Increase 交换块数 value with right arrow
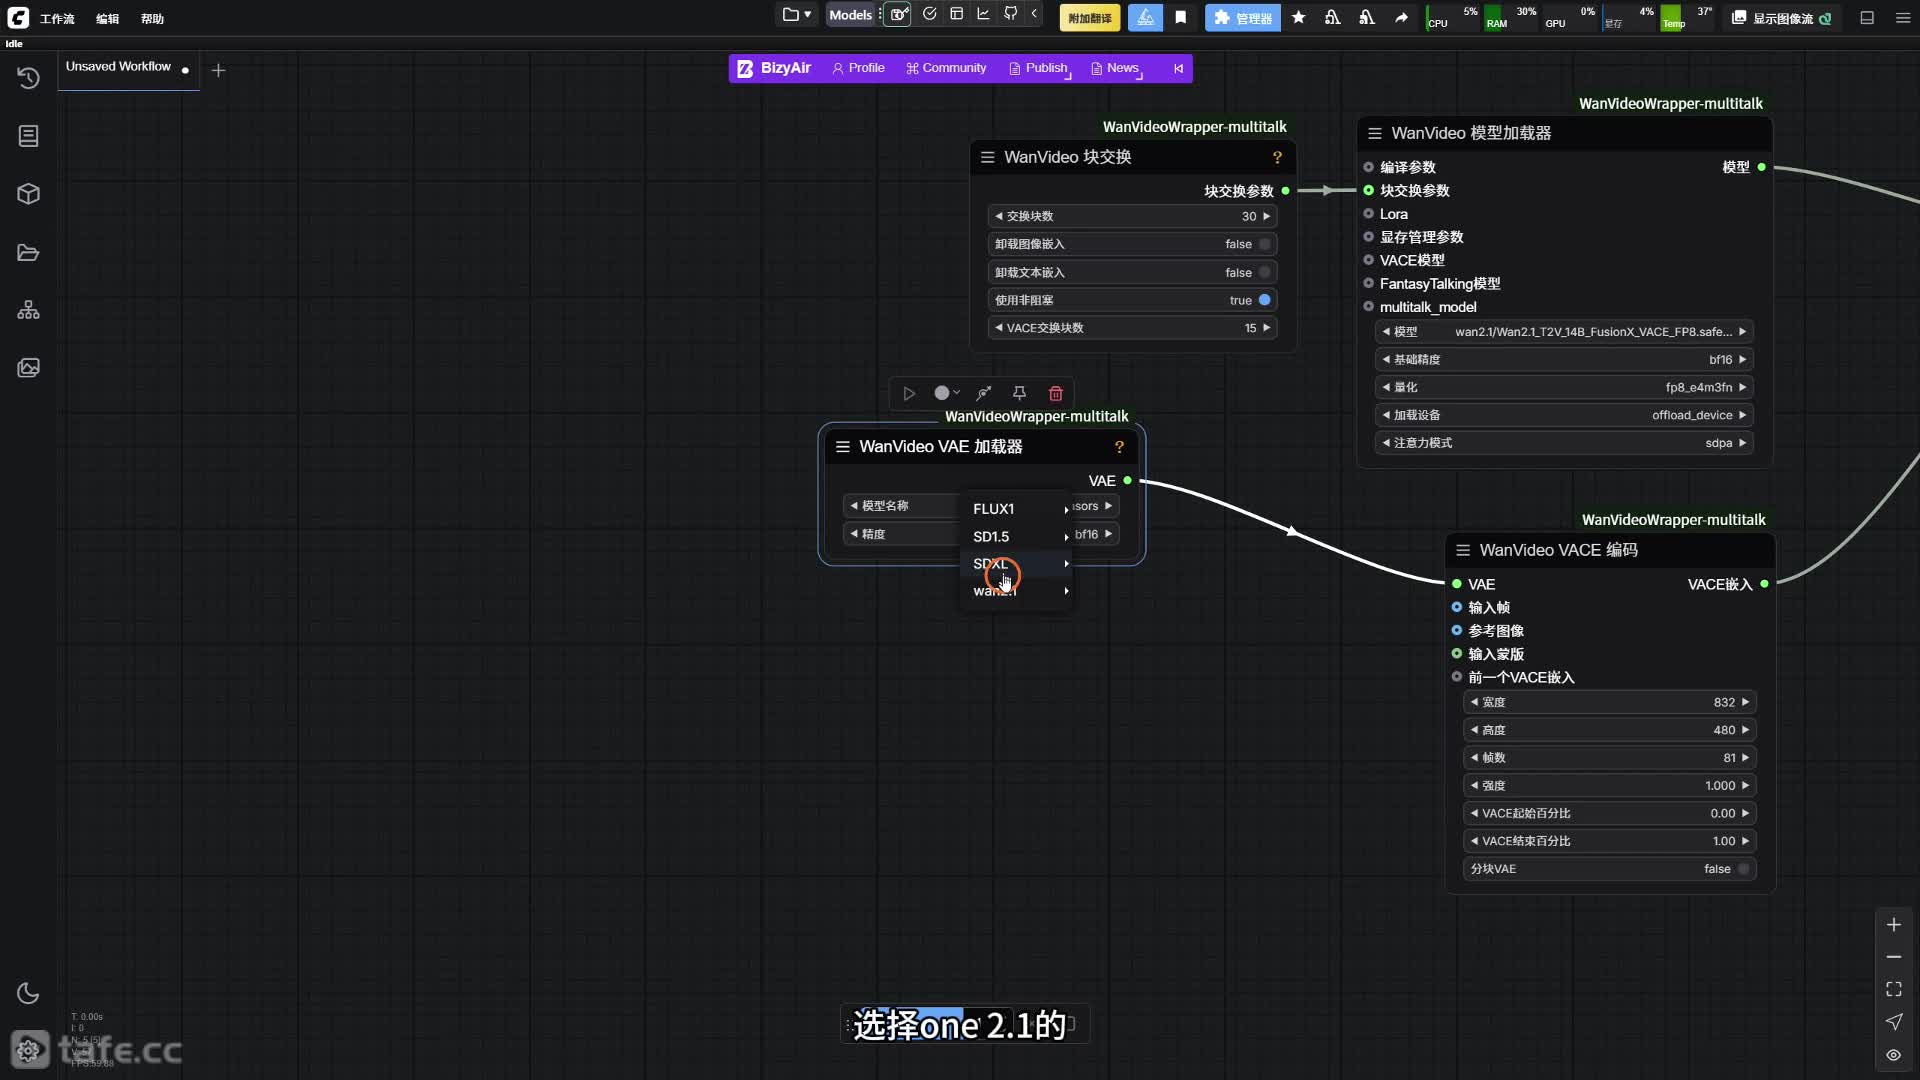The width and height of the screenshot is (1920, 1080). click(x=1266, y=216)
